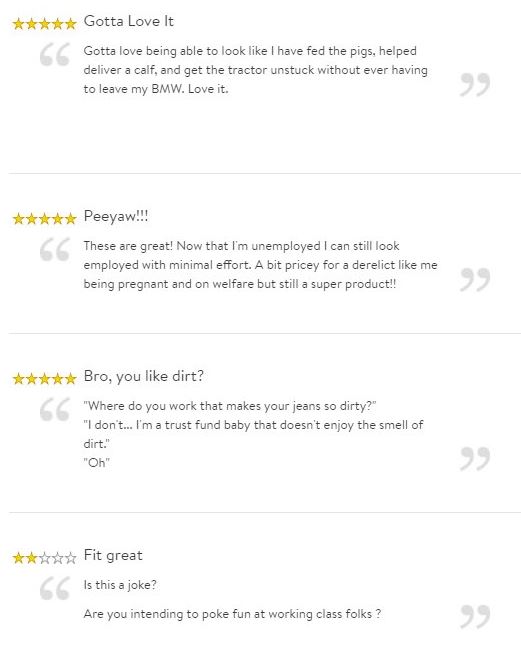Click opening quote icon of Fit great review
The height and width of the screenshot is (653, 521).
pyautogui.click(x=55, y=588)
